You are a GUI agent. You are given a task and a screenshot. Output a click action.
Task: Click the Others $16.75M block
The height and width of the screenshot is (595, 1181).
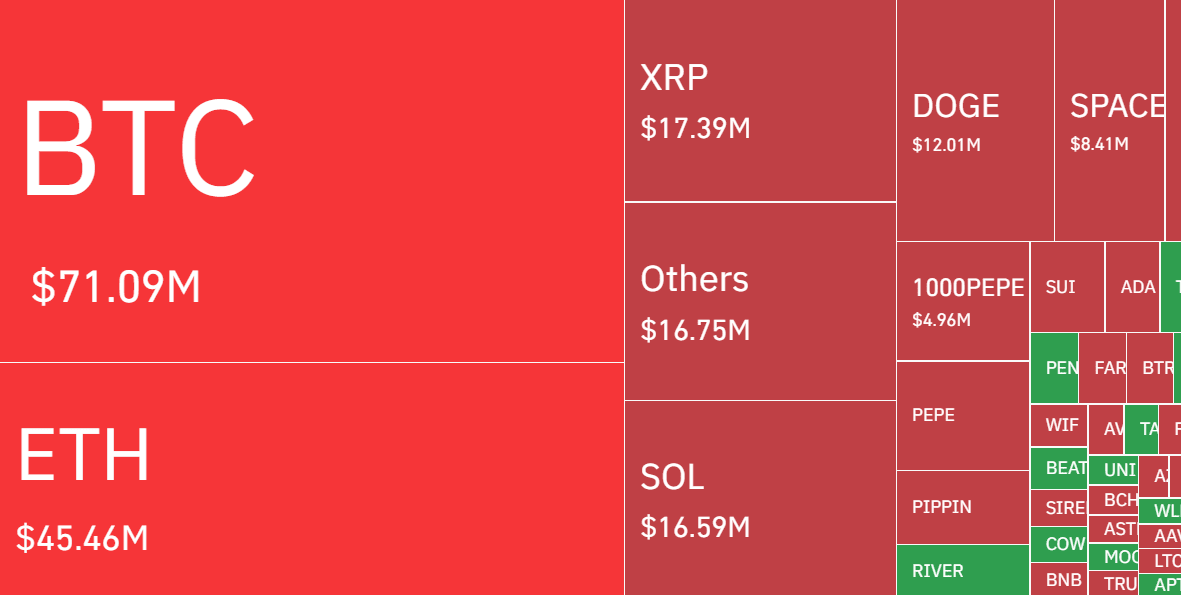click(x=760, y=301)
